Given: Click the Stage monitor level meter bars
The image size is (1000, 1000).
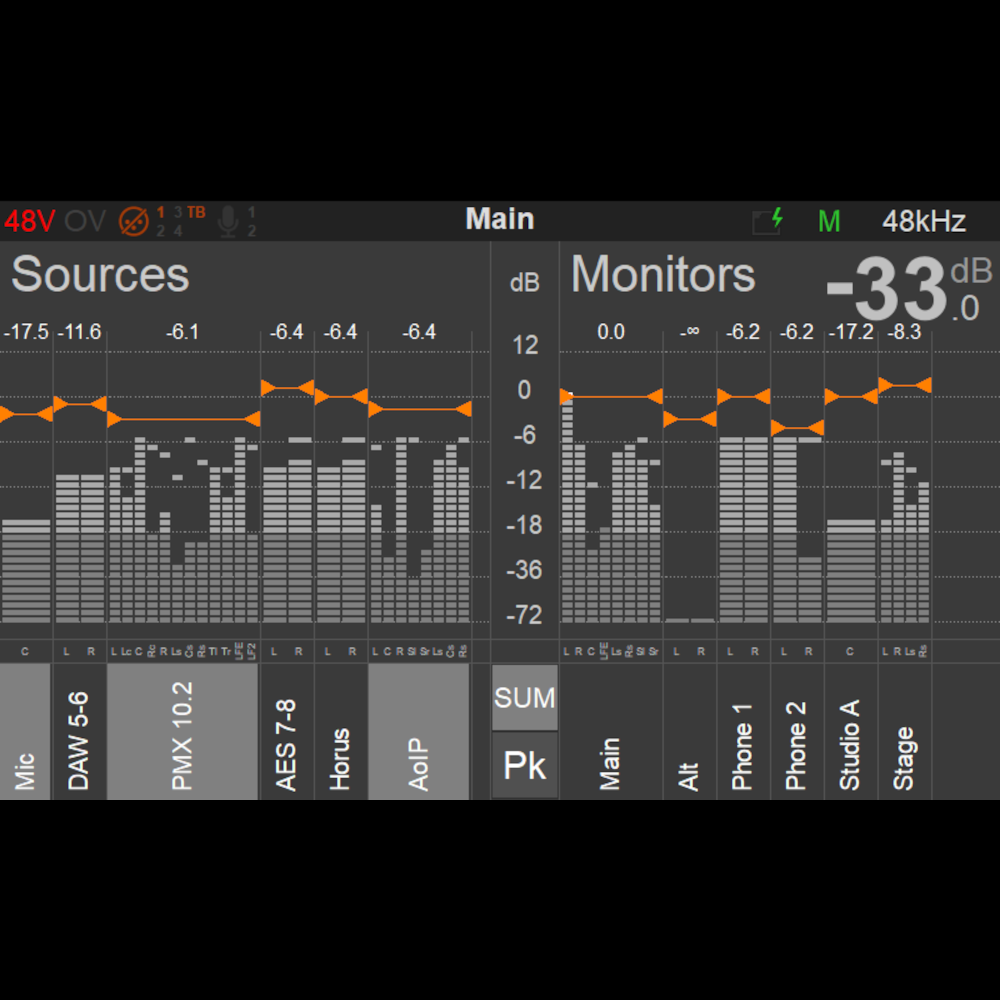Looking at the screenshot, I should pos(905,537).
